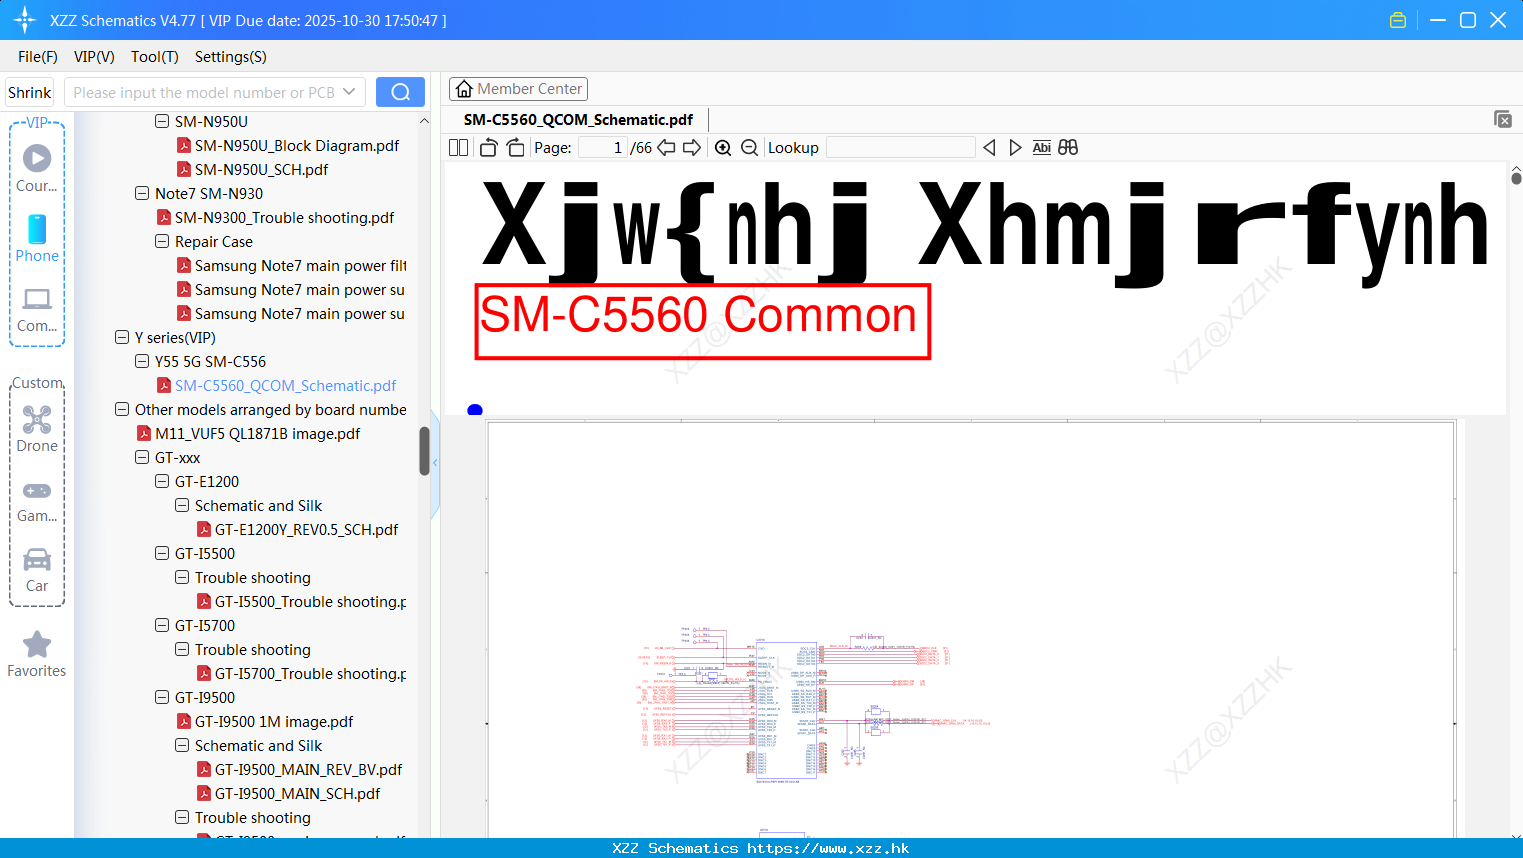Collapse the Y series(VIP) node
Viewport: 1523px width, 858px height.
tap(122, 337)
